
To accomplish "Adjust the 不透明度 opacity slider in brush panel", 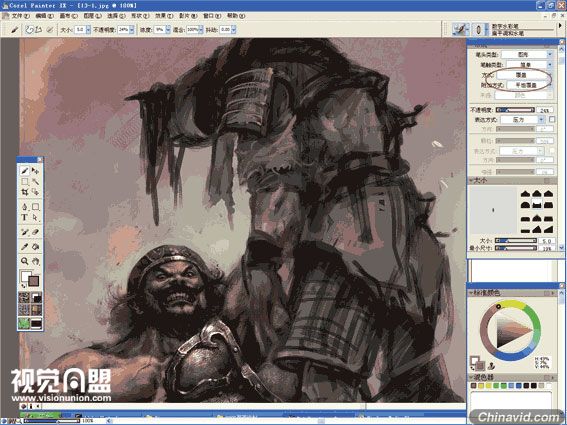I will point(515,110).
